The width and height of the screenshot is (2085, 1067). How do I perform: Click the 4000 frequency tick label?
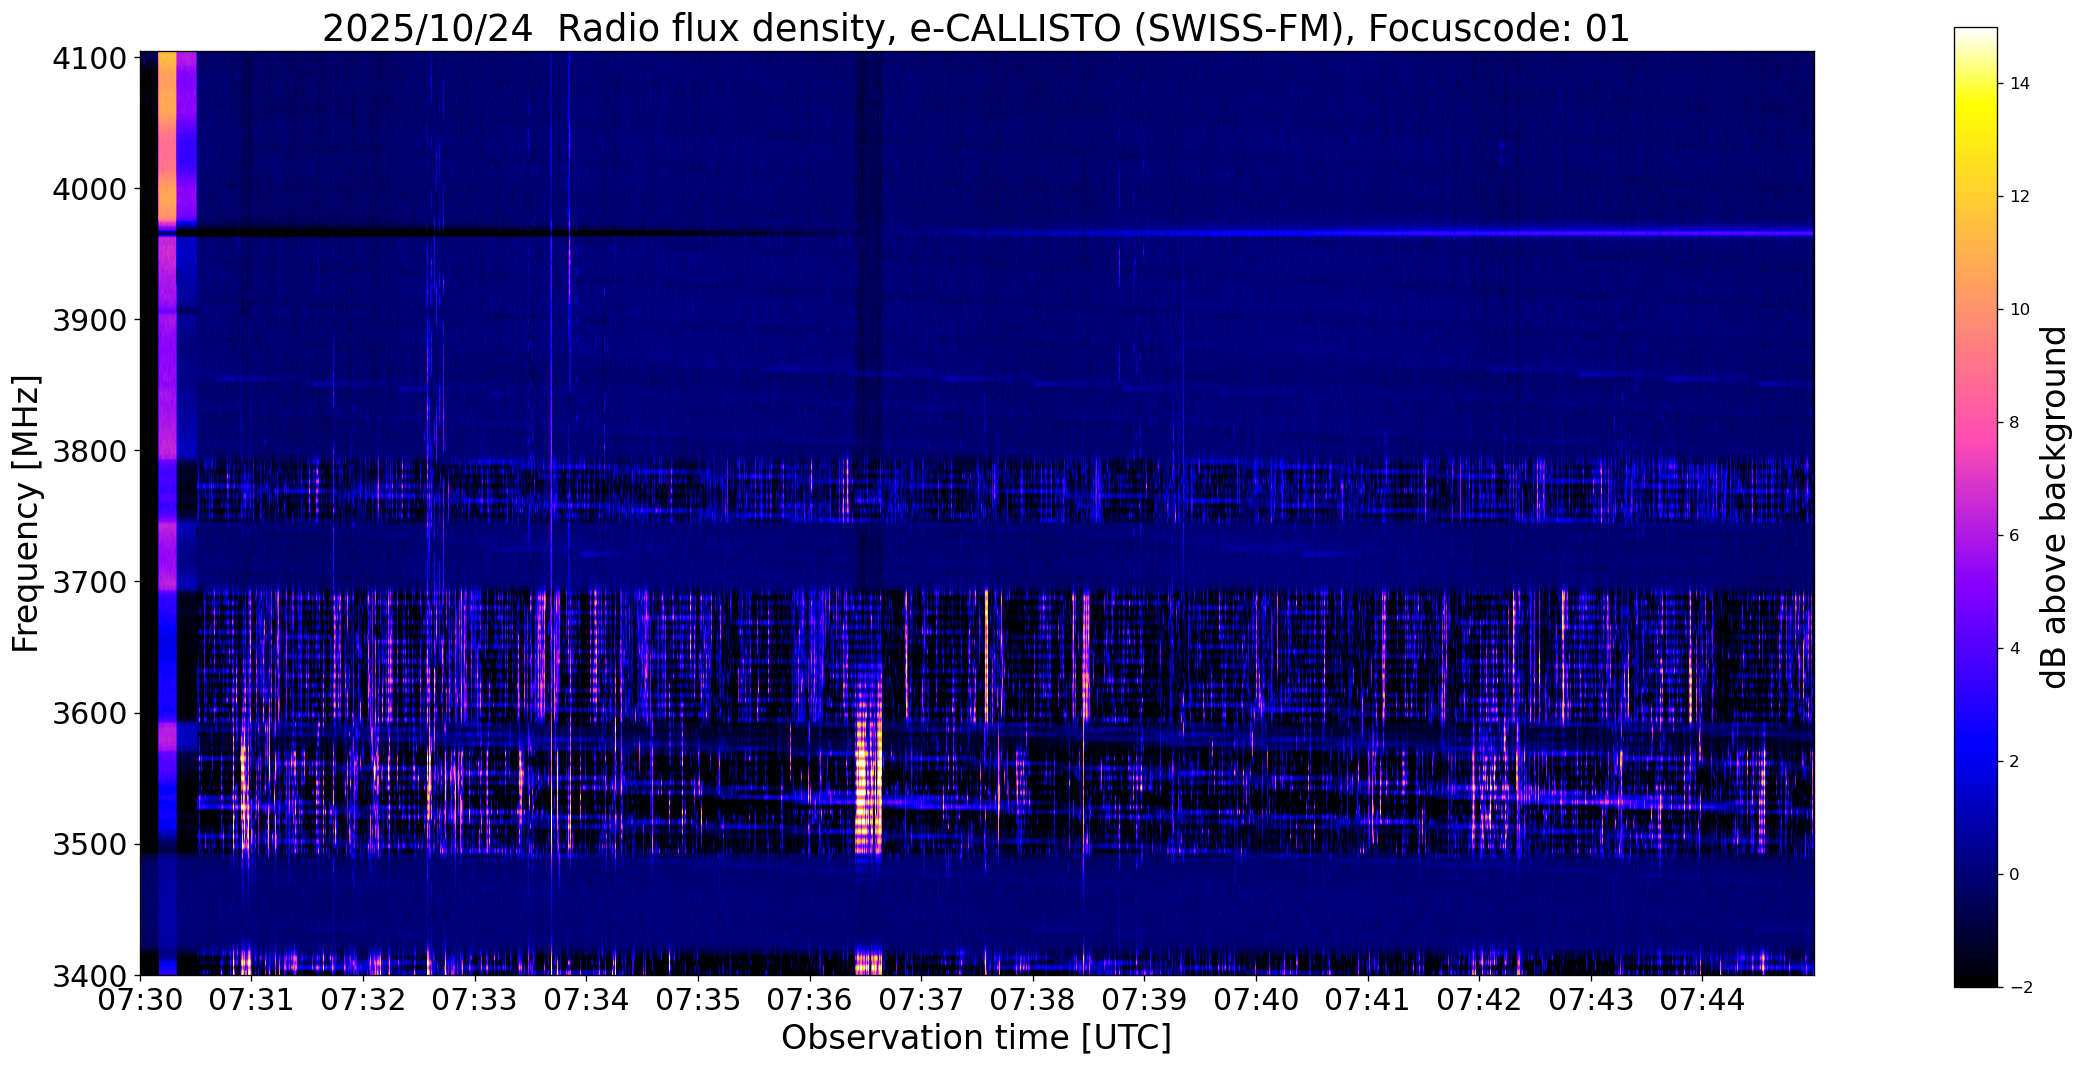click(90, 189)
